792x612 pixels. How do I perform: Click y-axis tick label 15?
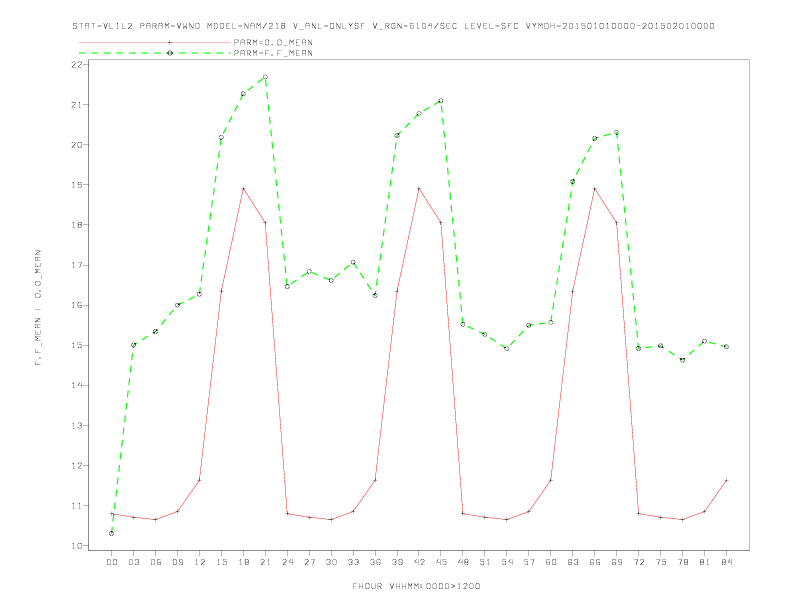tap(77, 345)
